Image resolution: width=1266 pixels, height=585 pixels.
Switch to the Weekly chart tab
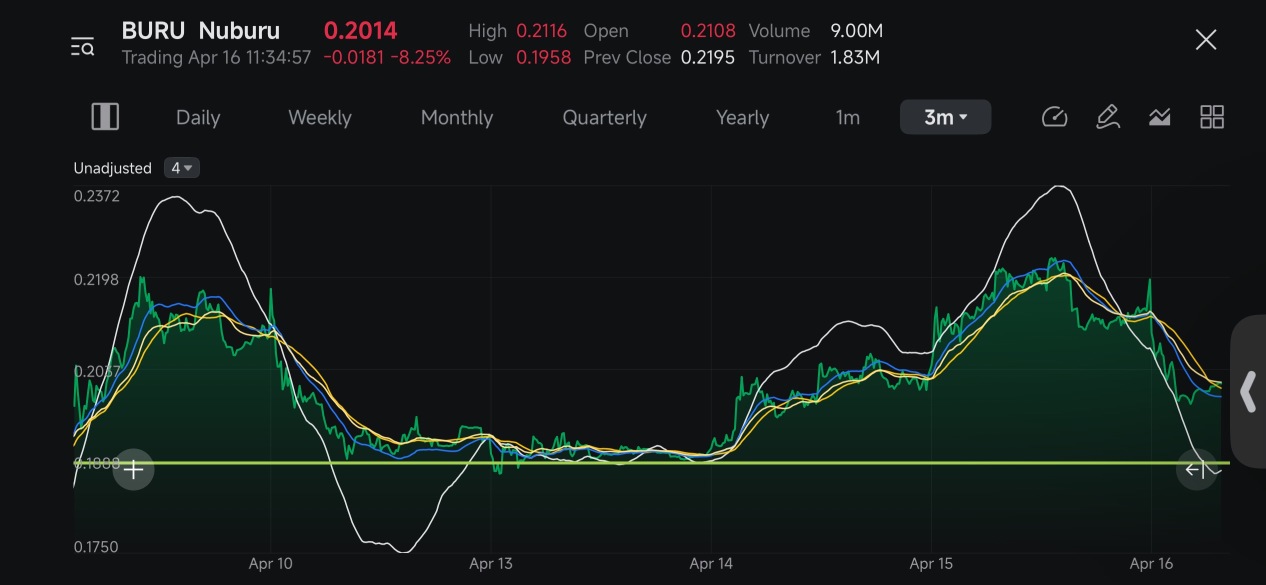click(x=320, y=117)
